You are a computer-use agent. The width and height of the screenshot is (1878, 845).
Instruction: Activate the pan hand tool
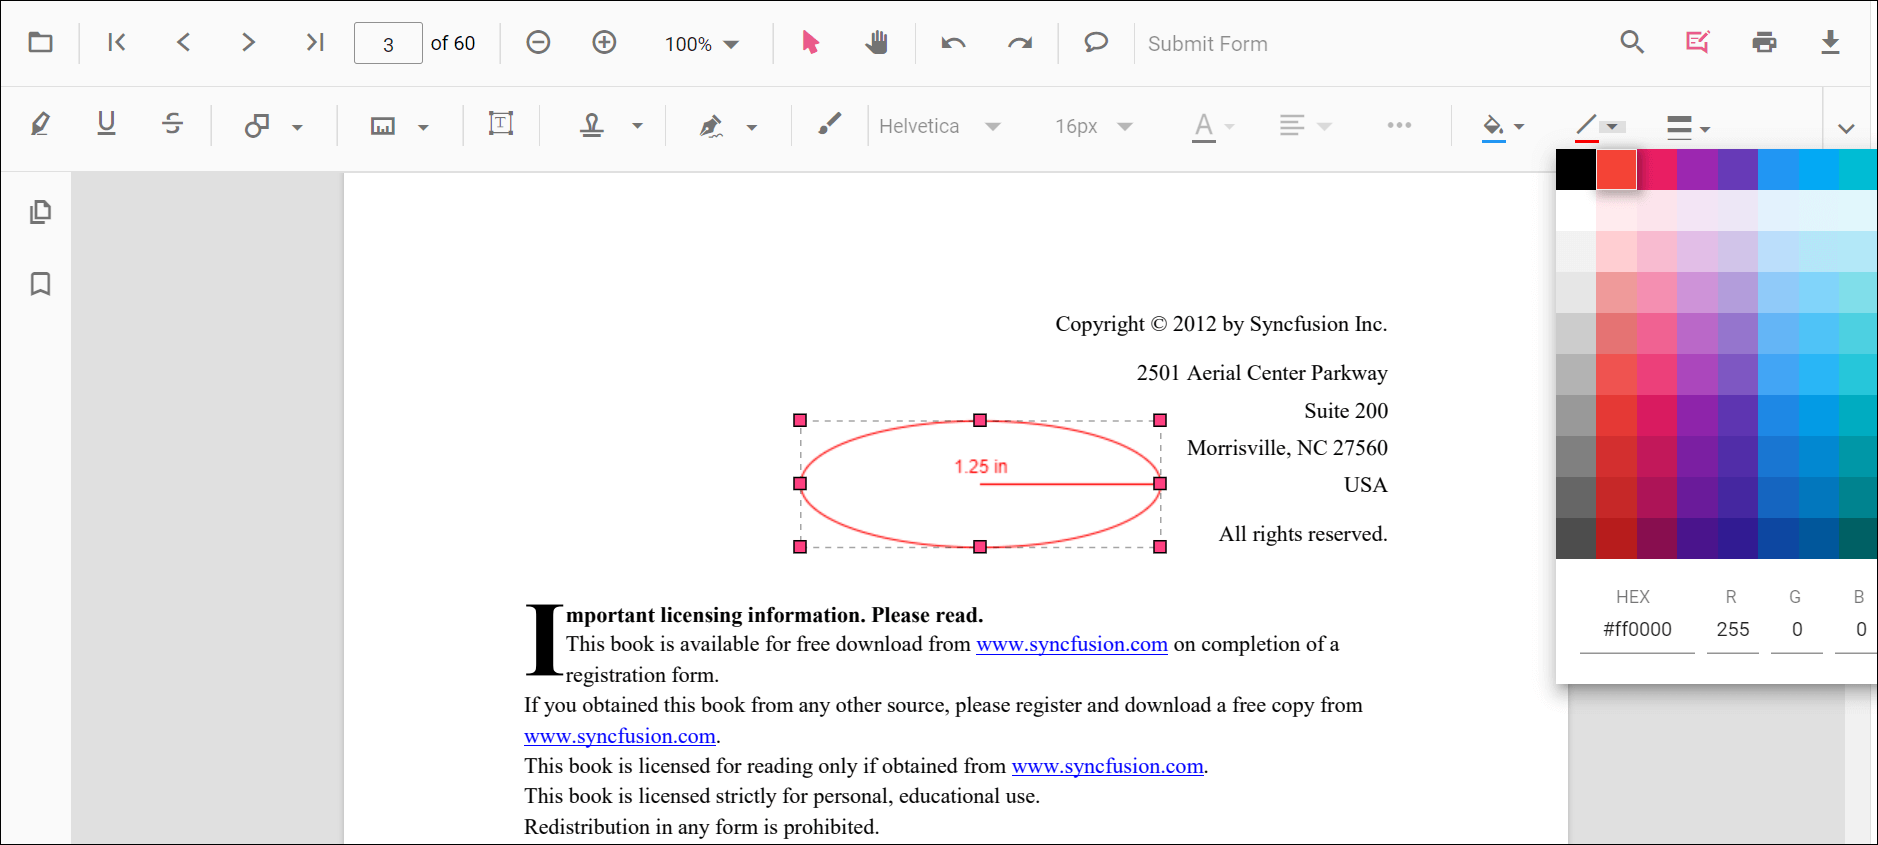(876, 43)
